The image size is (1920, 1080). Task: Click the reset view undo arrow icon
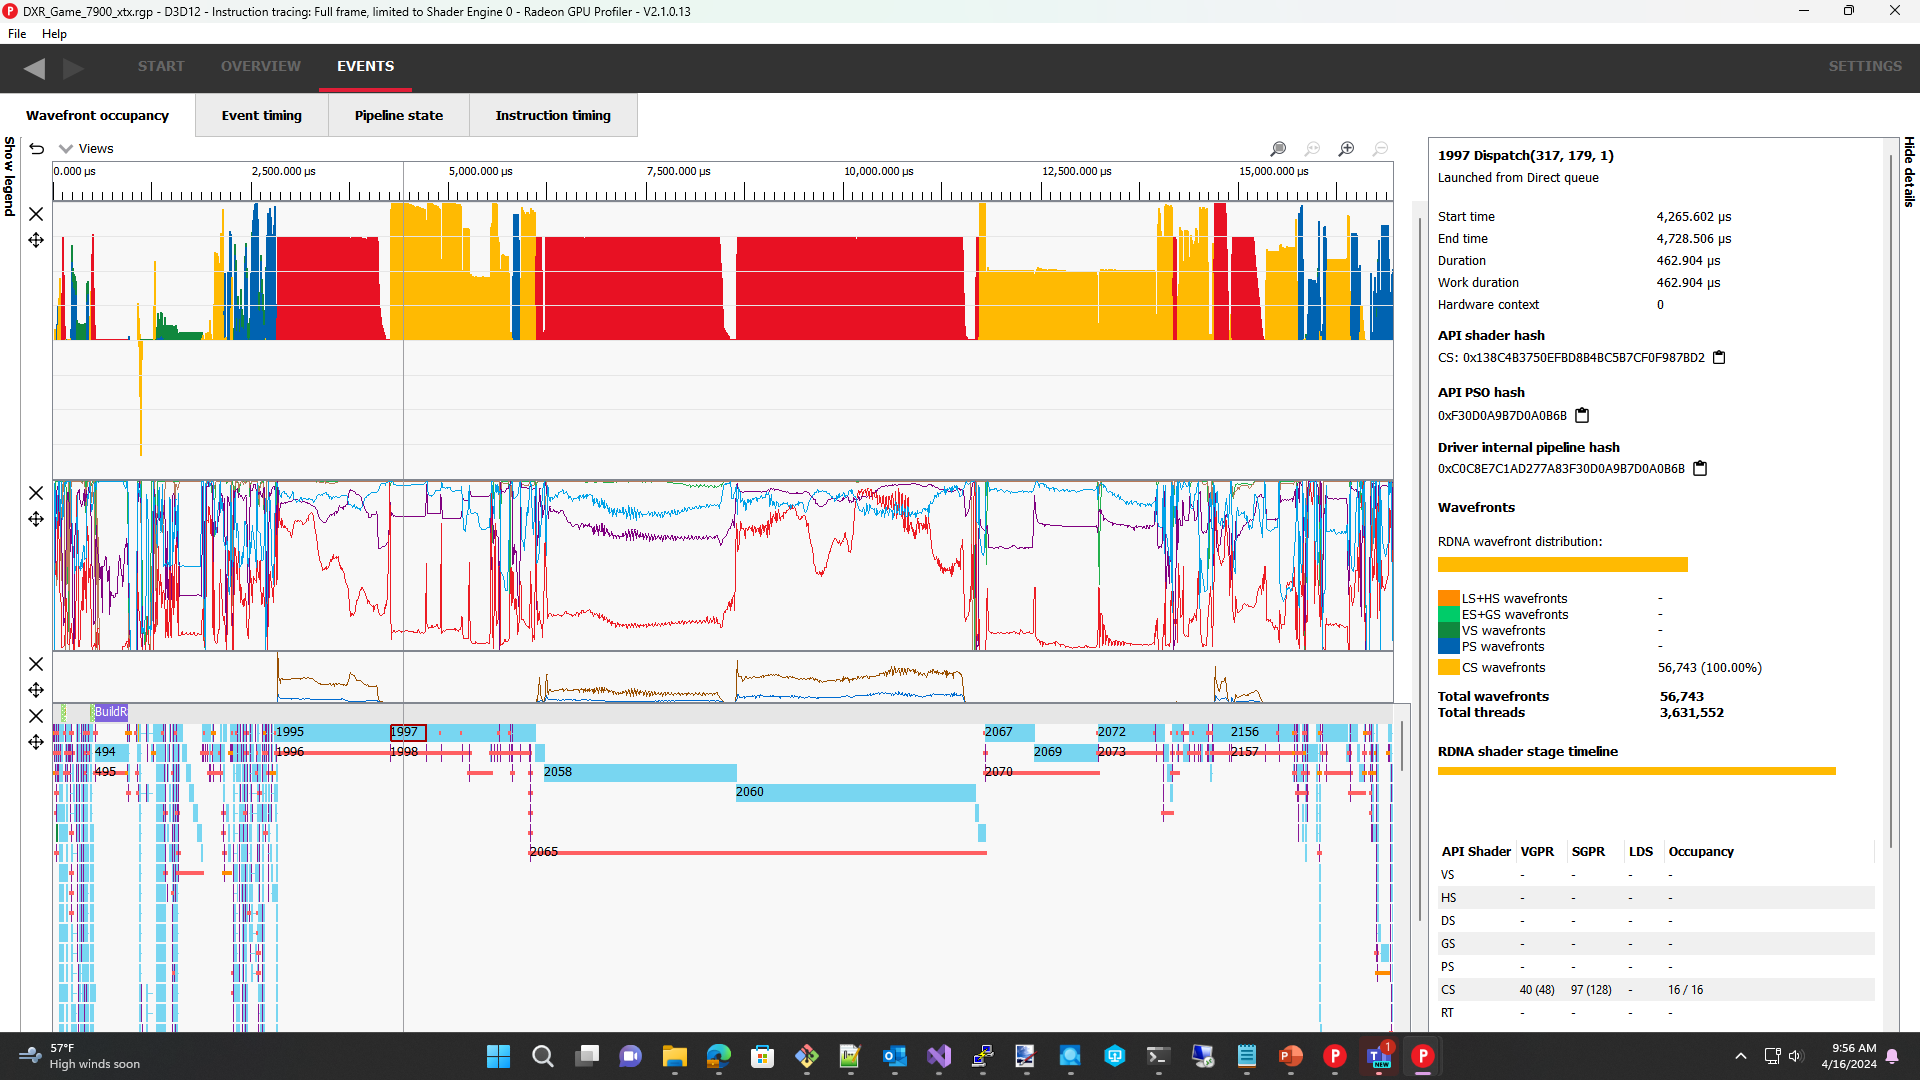37,148
